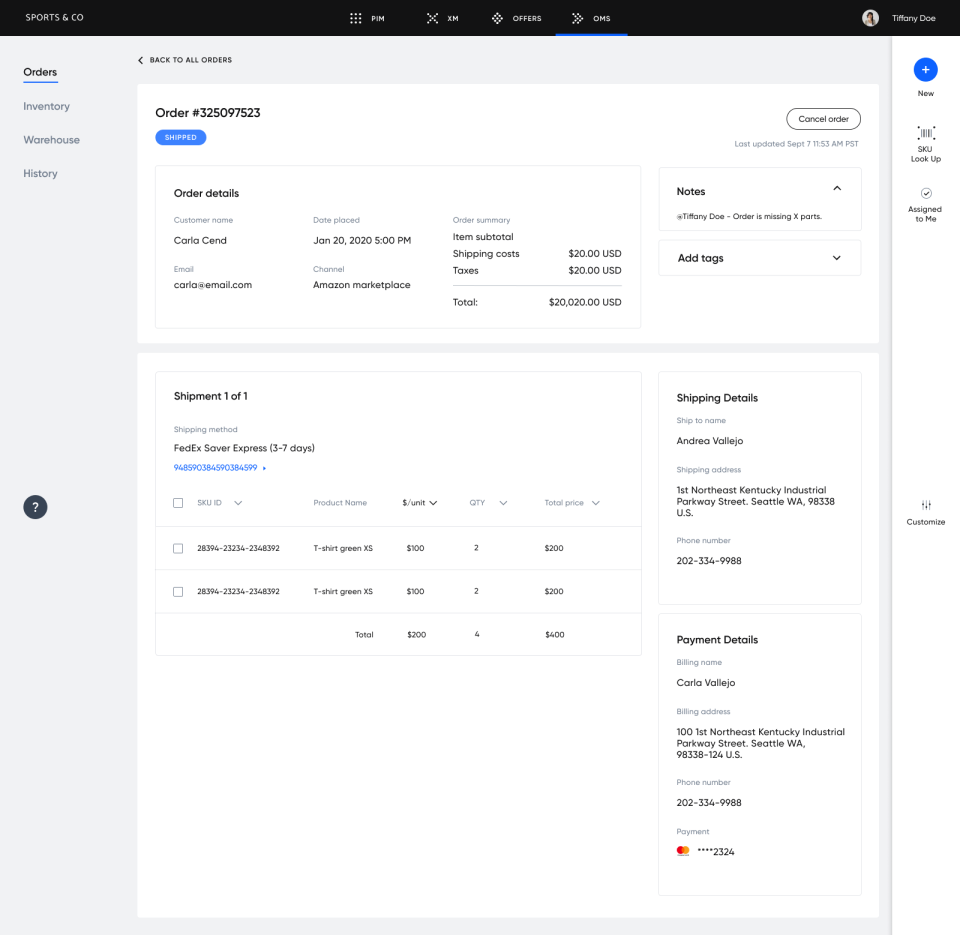The width and height of the screenshot is (960, 935).
Task: Expand the Add tags panel
Action: point(836,258)
